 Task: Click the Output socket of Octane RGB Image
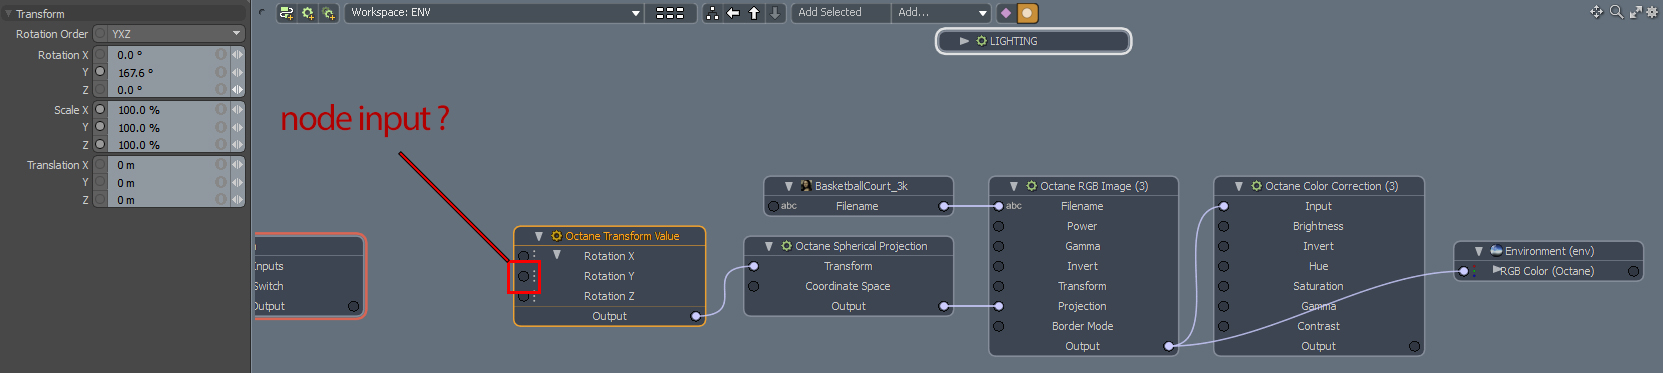click(x=1169, y=346)
